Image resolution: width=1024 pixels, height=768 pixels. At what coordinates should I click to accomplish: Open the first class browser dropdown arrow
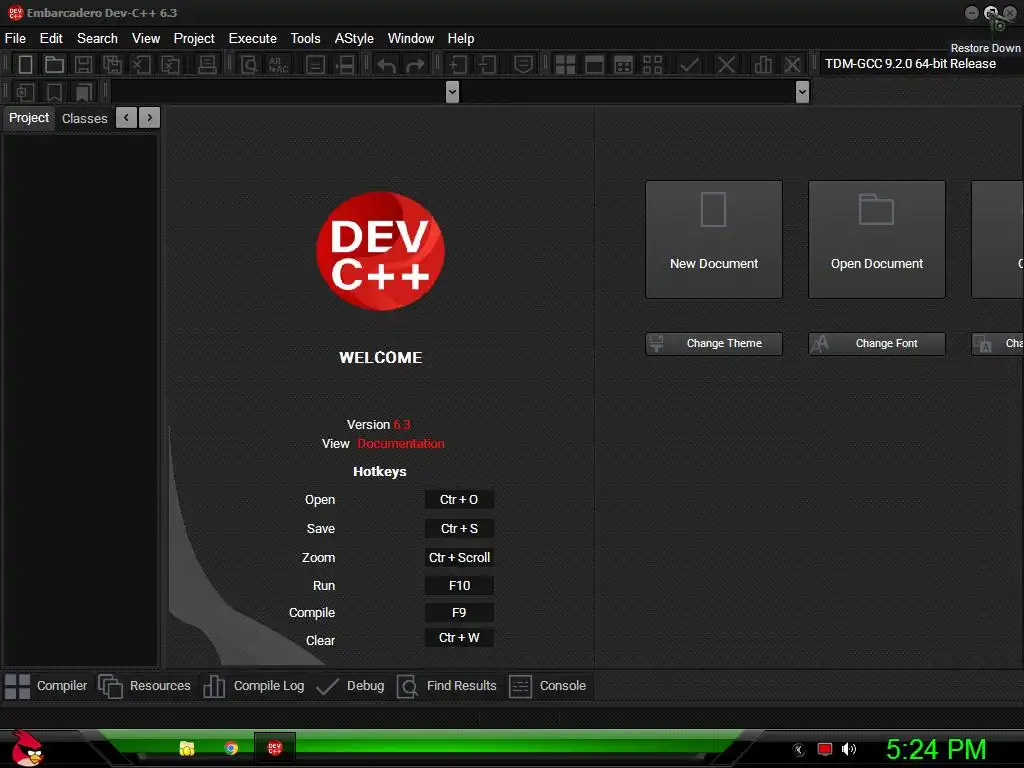[452, 92]
